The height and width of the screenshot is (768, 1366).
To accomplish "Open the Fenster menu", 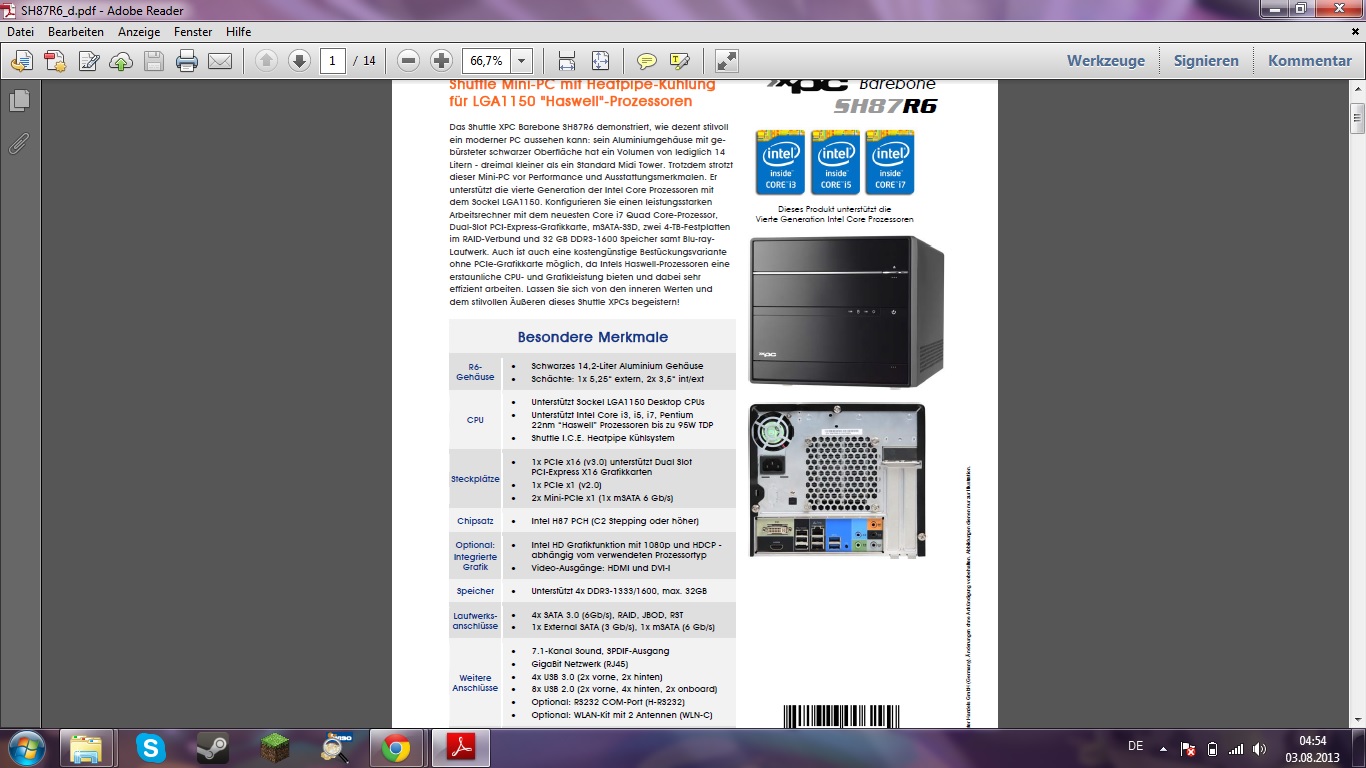I will point(193,32).
